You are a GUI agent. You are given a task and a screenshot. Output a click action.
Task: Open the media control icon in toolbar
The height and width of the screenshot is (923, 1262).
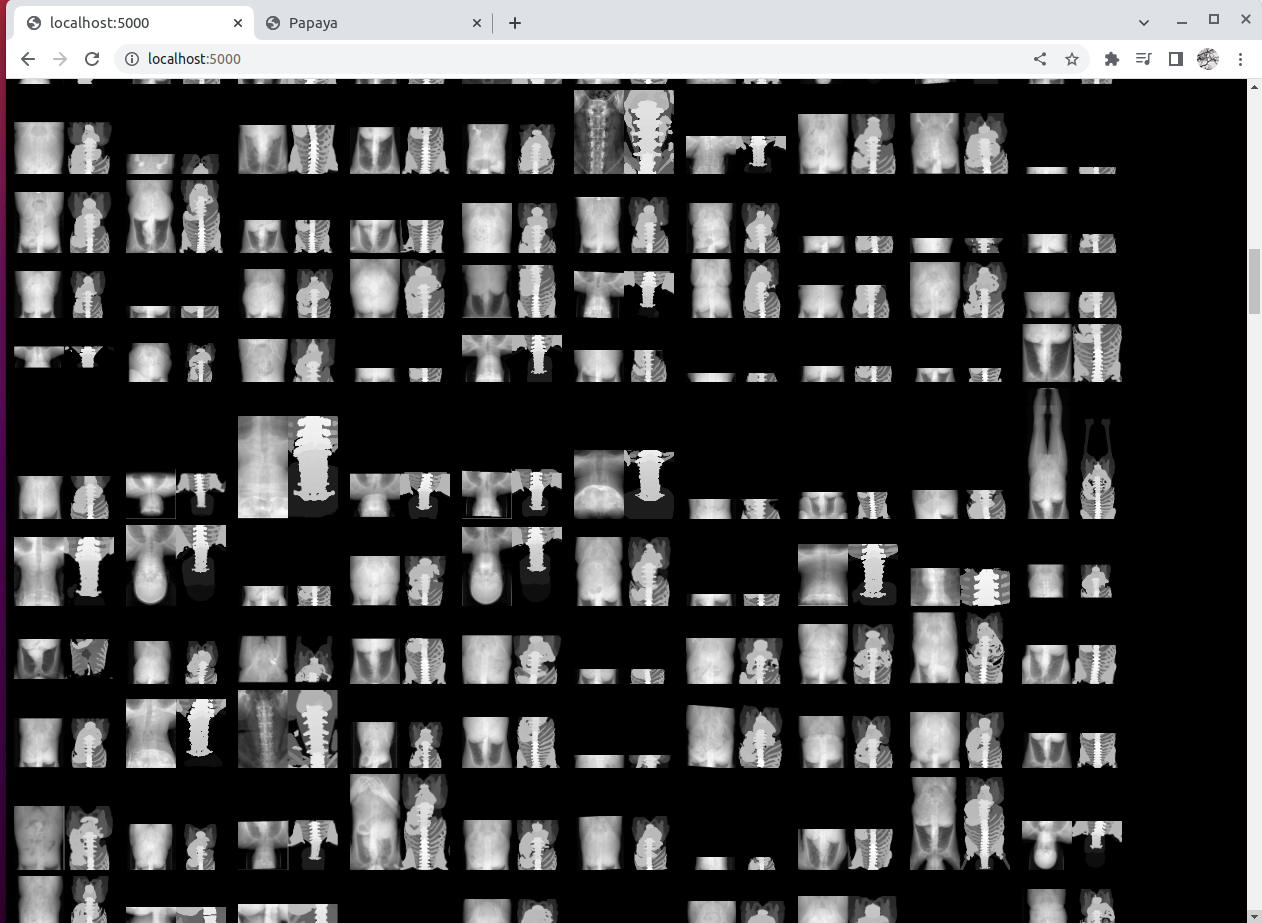pyautogui.click(x=1143, y=59)
